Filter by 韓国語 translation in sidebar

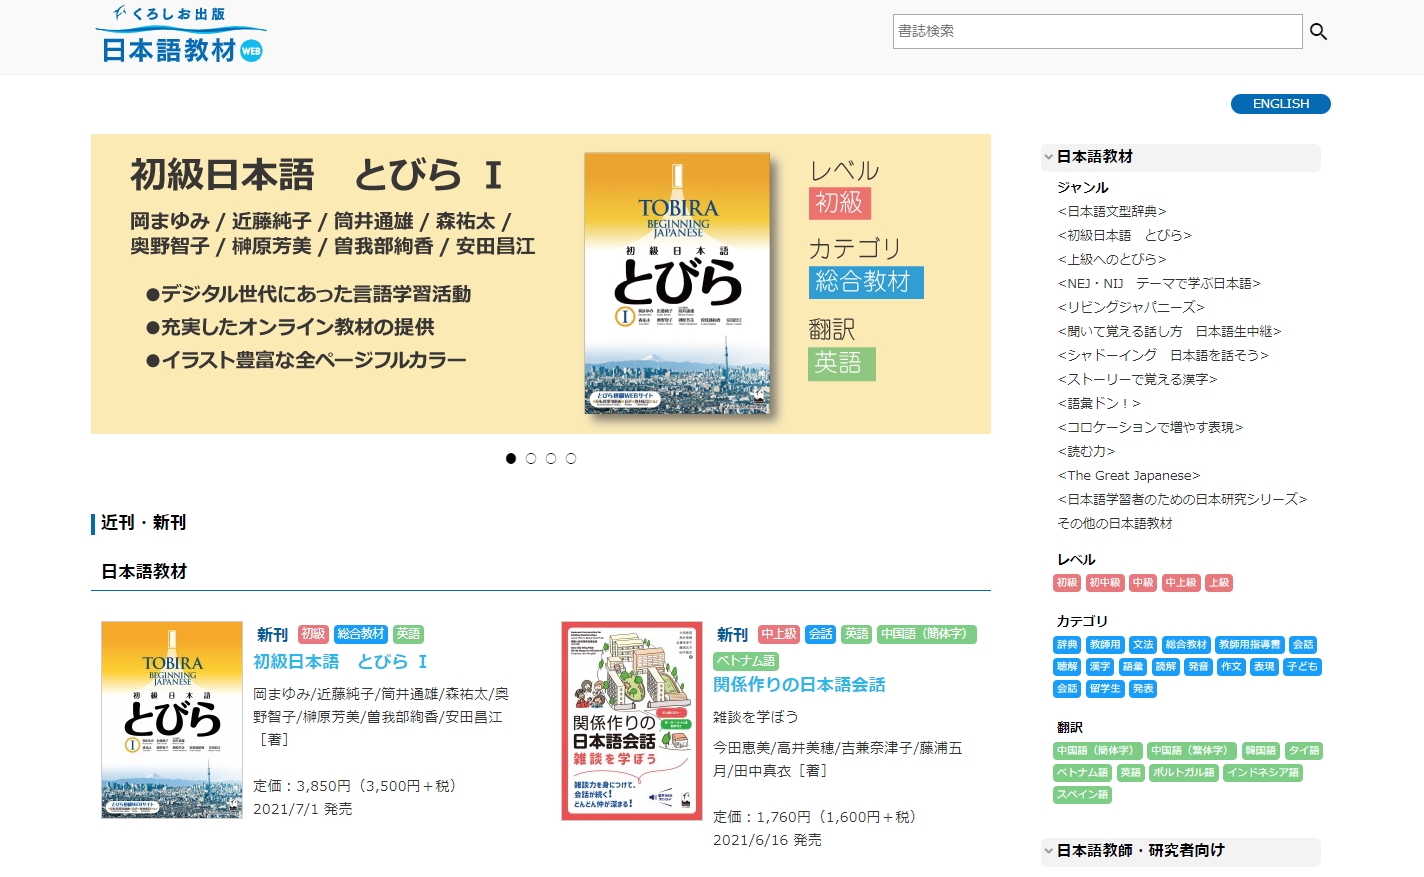point(1260,751)
